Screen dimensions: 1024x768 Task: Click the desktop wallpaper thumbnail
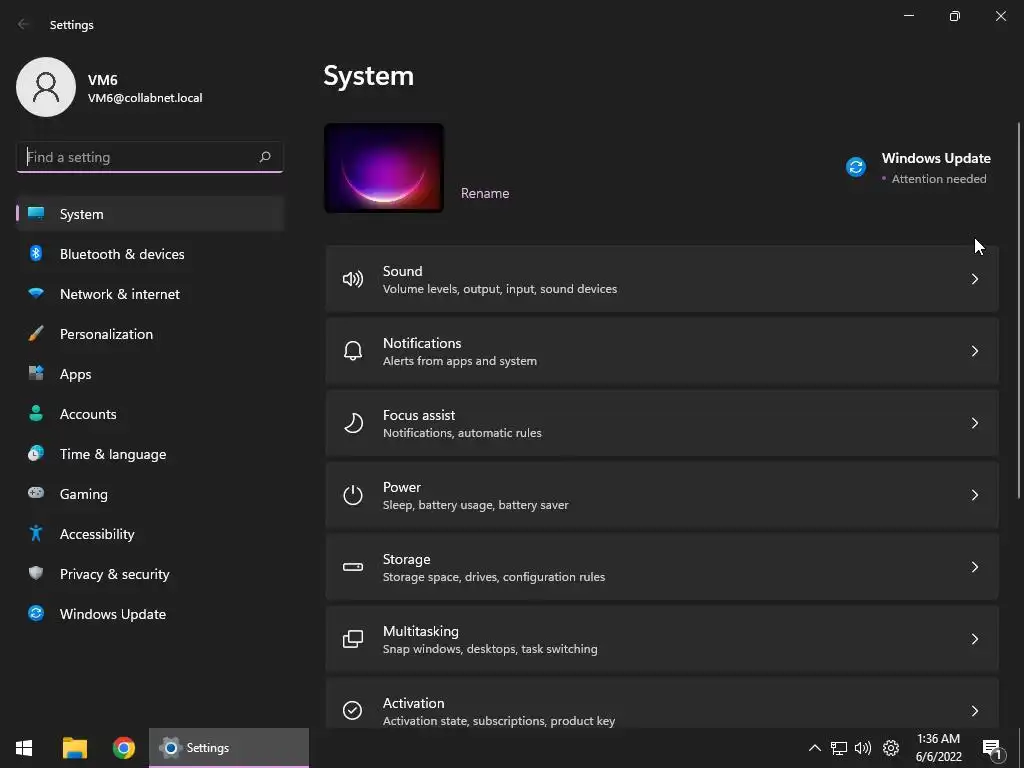(384, 168)
